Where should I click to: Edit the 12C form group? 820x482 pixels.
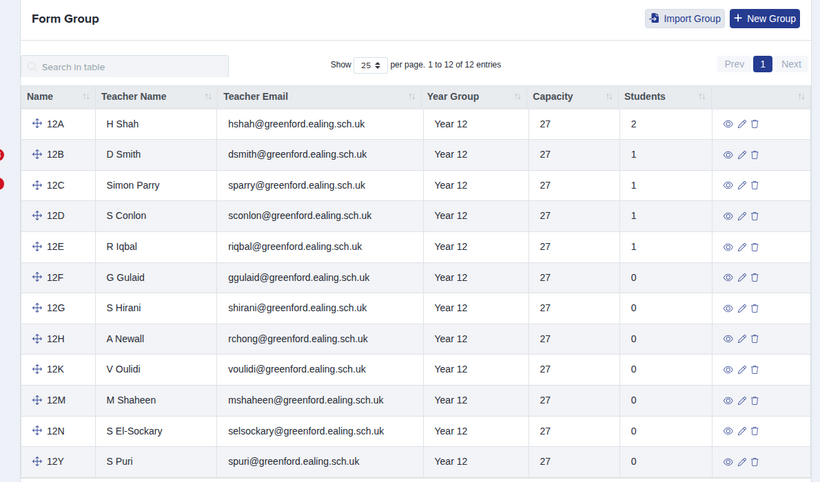click(742, 185)
